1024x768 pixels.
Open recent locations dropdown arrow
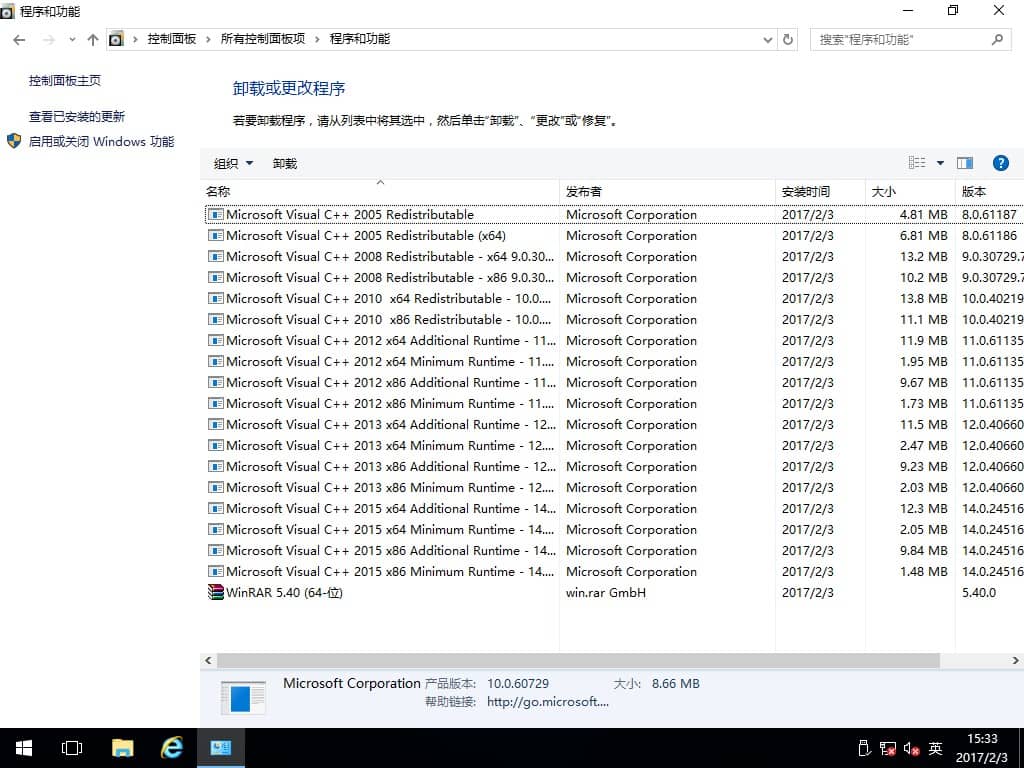click(72, 40)
